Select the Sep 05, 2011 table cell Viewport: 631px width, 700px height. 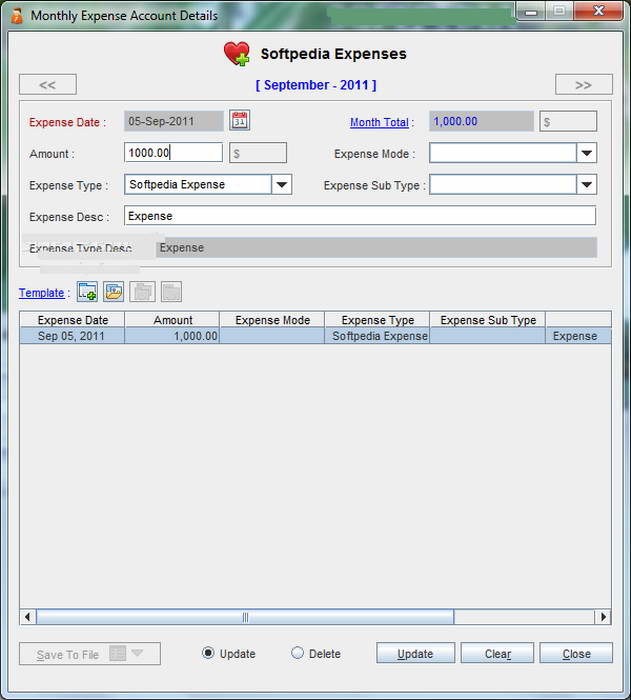[x=72, y=336]
